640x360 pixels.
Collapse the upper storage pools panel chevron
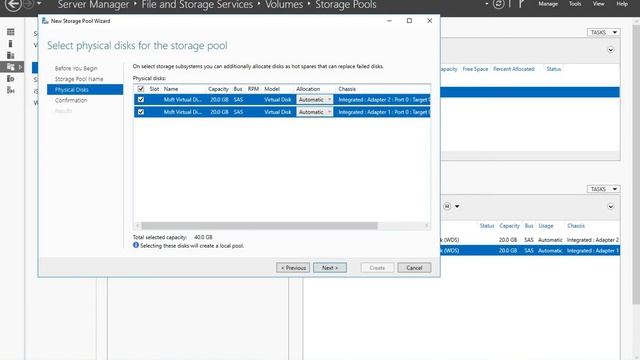click(x=611, y=50)
